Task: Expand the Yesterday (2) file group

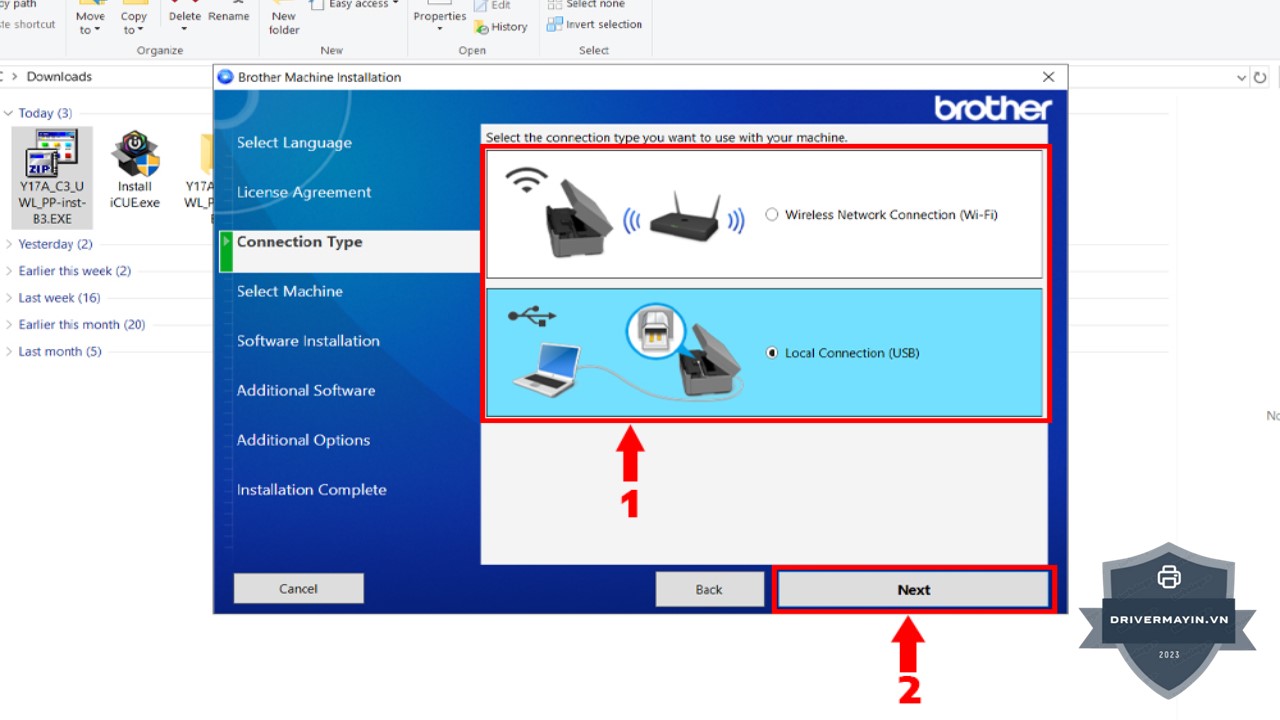Action: [x=9, y=244]
